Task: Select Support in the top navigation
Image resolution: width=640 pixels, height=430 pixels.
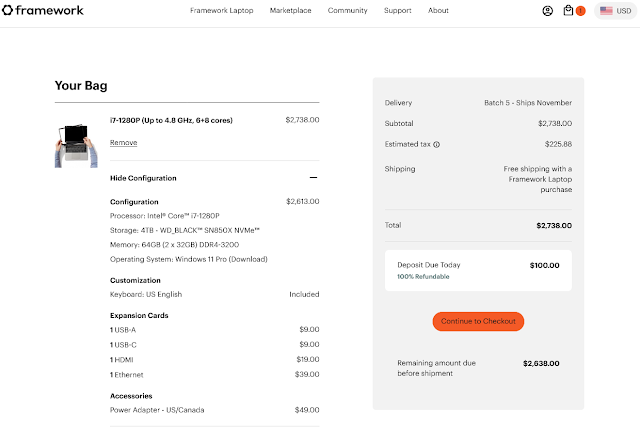Action: pyautogui.click(x=397, y=11)
